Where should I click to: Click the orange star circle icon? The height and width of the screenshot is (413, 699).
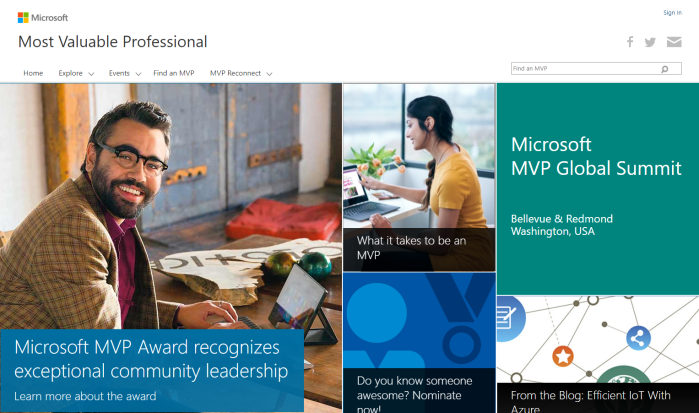[563, 356]
